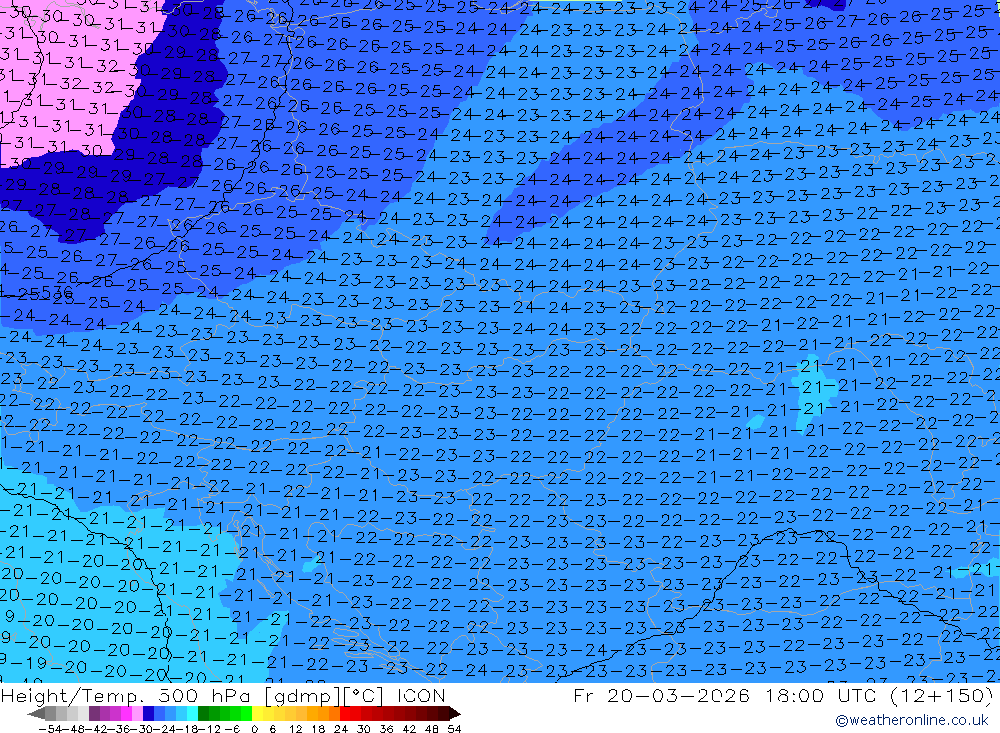Pick the dark blue legend swatch right of -30
Screen dimensions: 1000x733
(148, 714)
